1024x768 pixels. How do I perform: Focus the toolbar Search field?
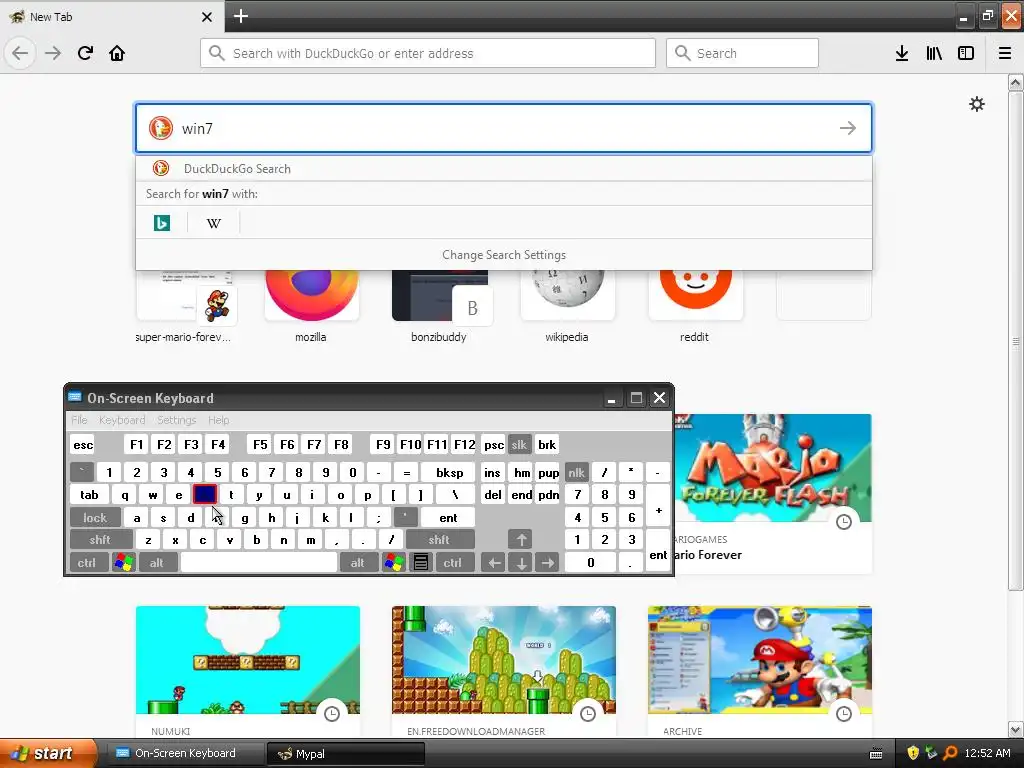tap(742, 53)
